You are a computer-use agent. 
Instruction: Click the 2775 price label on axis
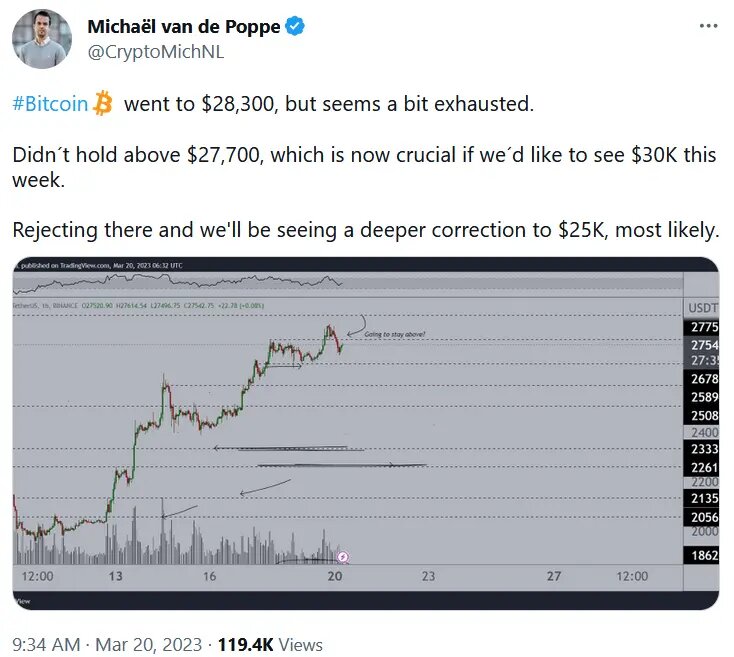tap(702, 327)
